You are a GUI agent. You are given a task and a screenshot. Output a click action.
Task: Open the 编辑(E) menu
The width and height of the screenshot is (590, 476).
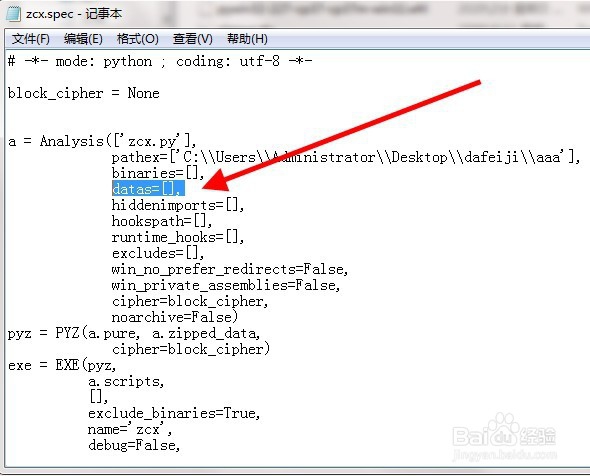[x=83, y=39]
